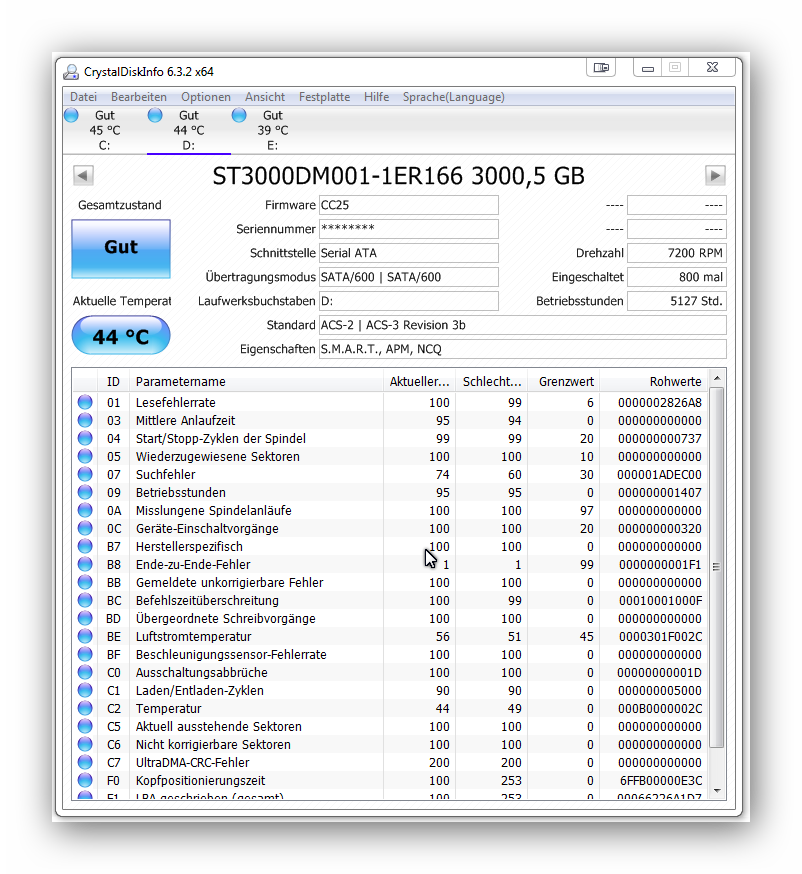802x874 pixels.
Task: Click status orb of Start/Stopp-Zyklen row
Action: click(85, 438)
